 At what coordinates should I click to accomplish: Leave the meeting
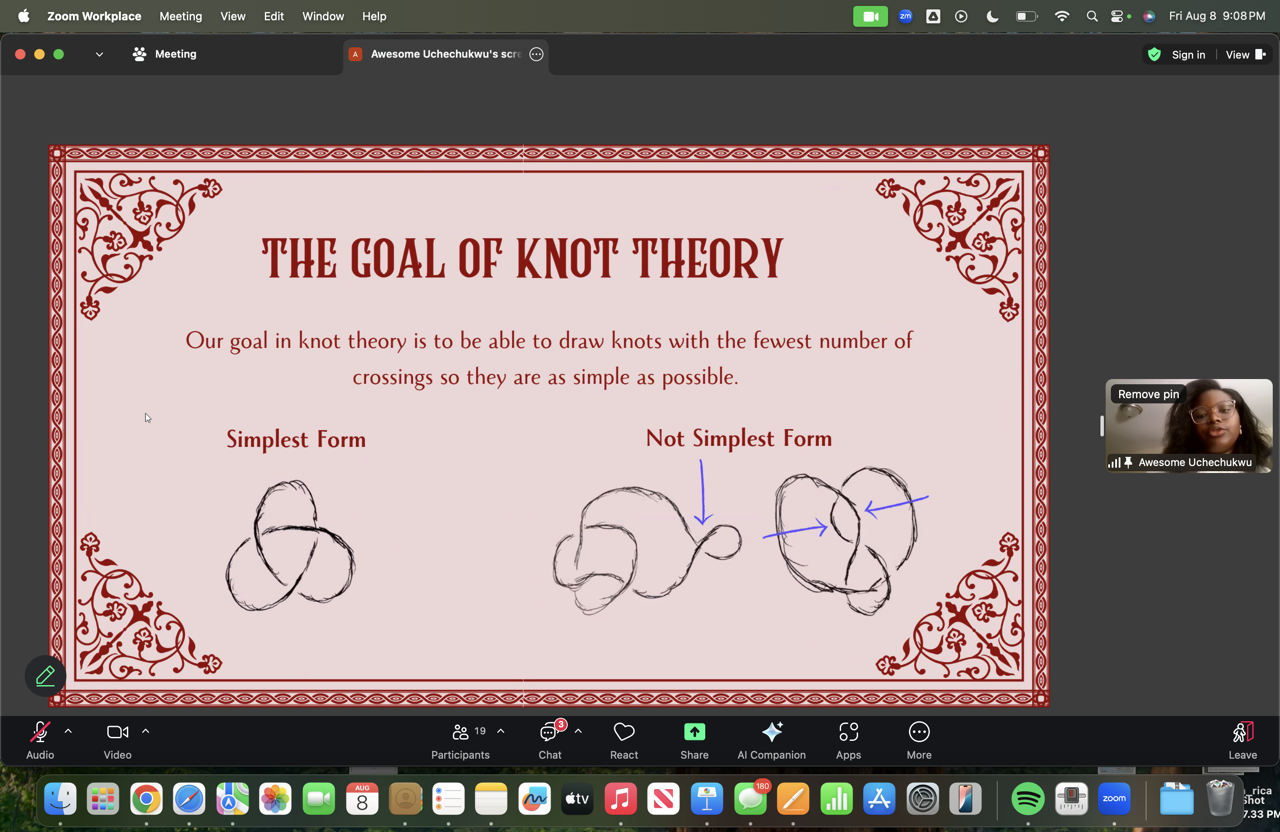(x=1242, y=740)
